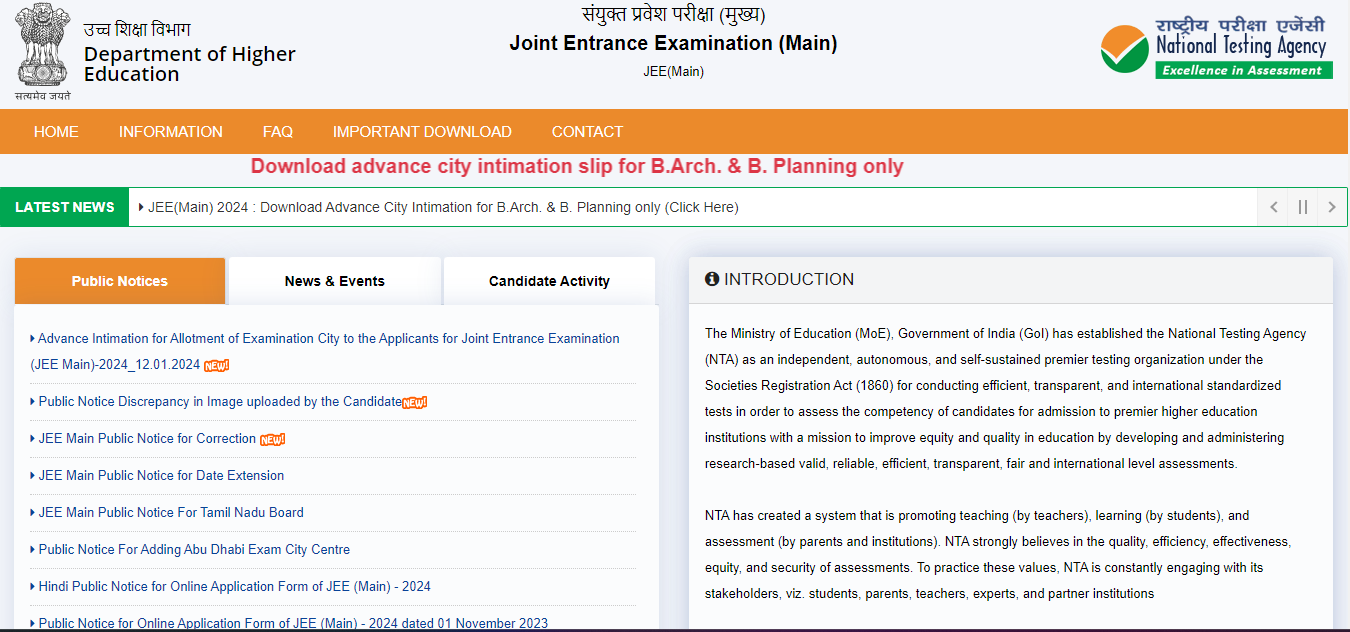Switch to the Candidate Activity tab

pos(549,281)
